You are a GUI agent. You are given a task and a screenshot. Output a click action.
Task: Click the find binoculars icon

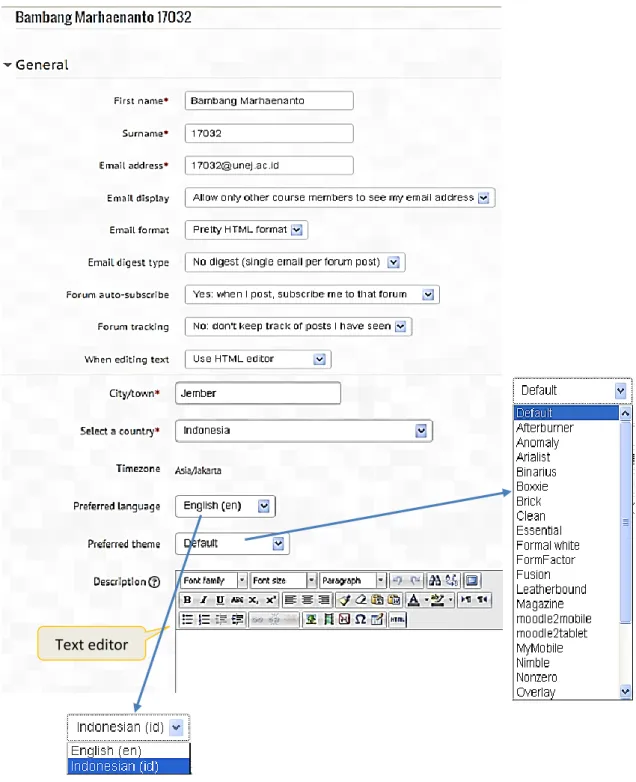pos(435,581)
